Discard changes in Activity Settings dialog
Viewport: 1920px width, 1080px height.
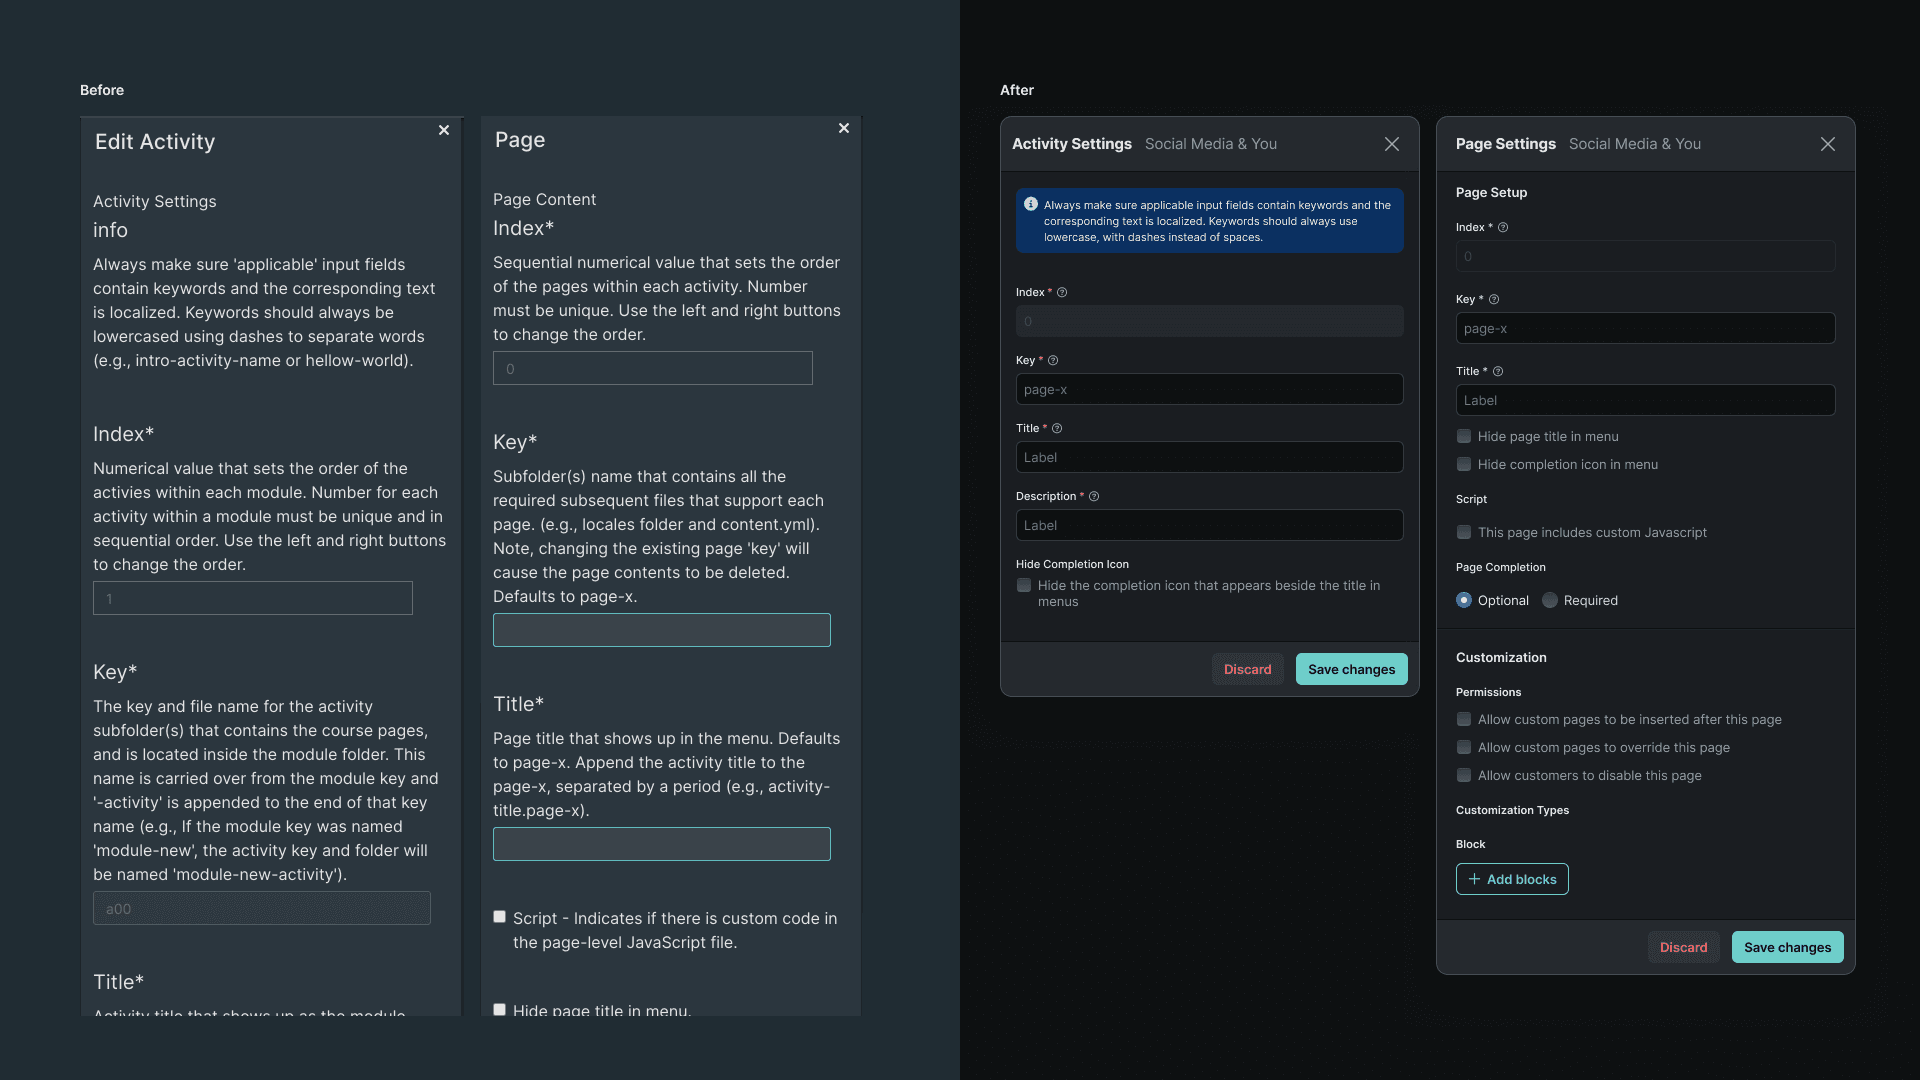pyautogui.click(x=1248, y=670)
